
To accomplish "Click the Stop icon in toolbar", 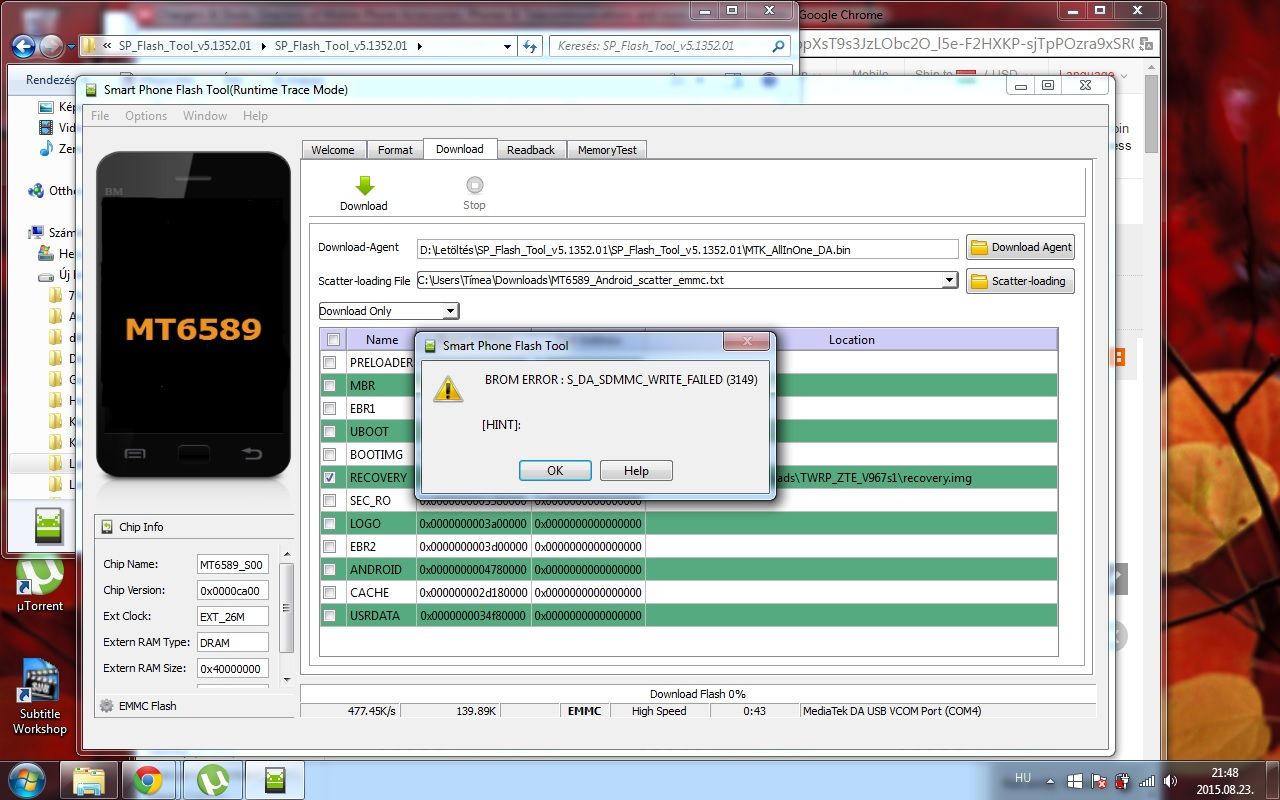I will pos(474,185).
